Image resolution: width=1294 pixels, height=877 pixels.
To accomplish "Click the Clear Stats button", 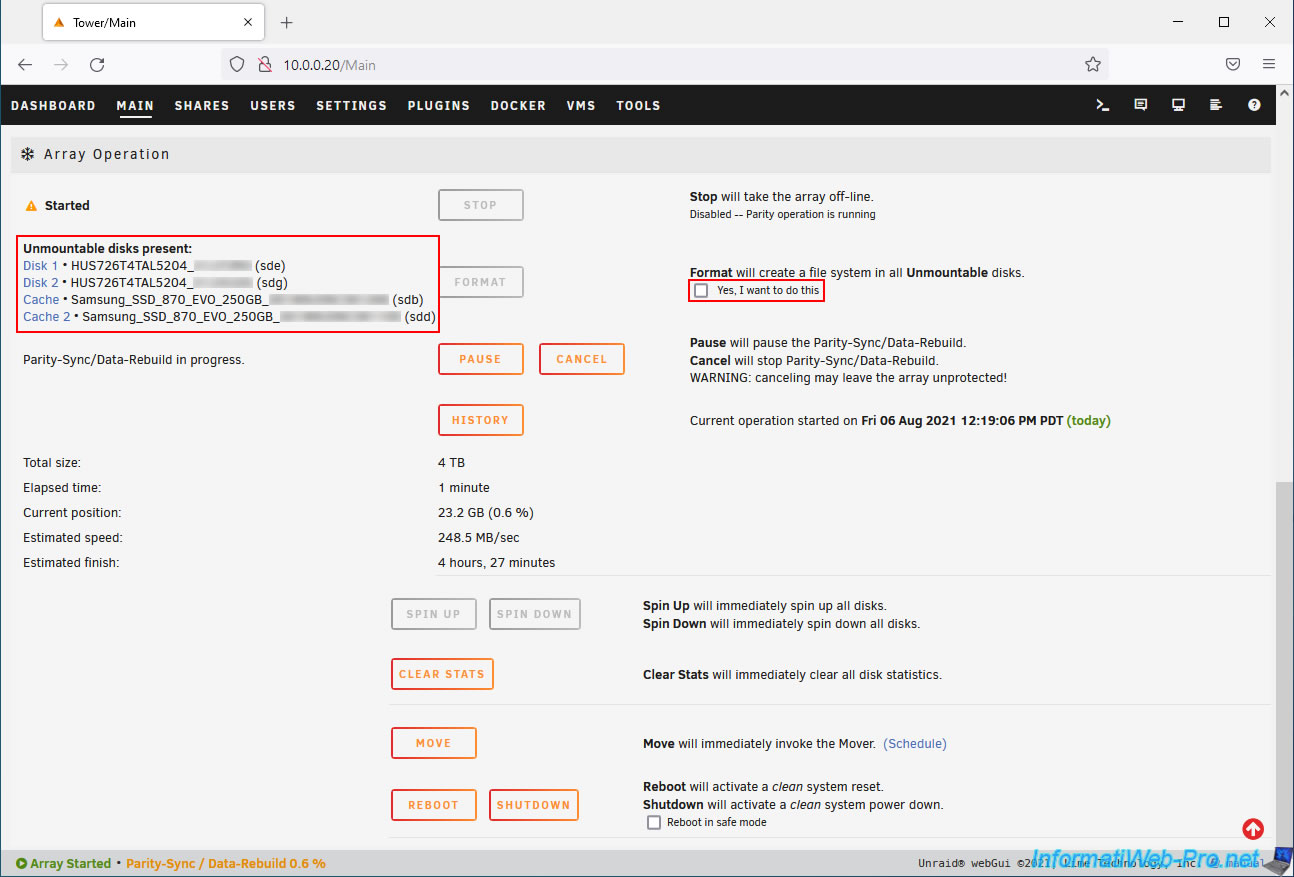I will coord(441,674).
